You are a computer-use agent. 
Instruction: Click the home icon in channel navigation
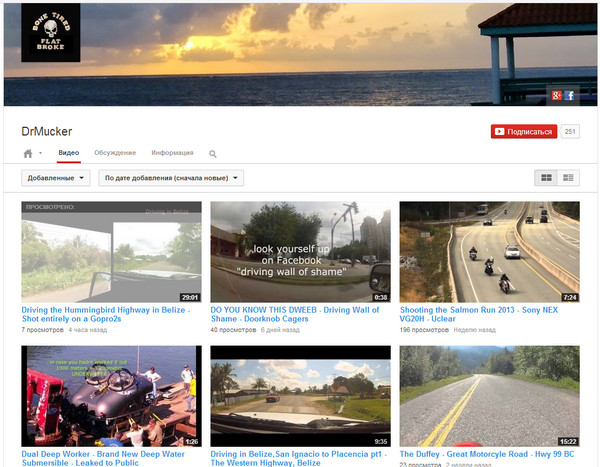pos(28,153)
